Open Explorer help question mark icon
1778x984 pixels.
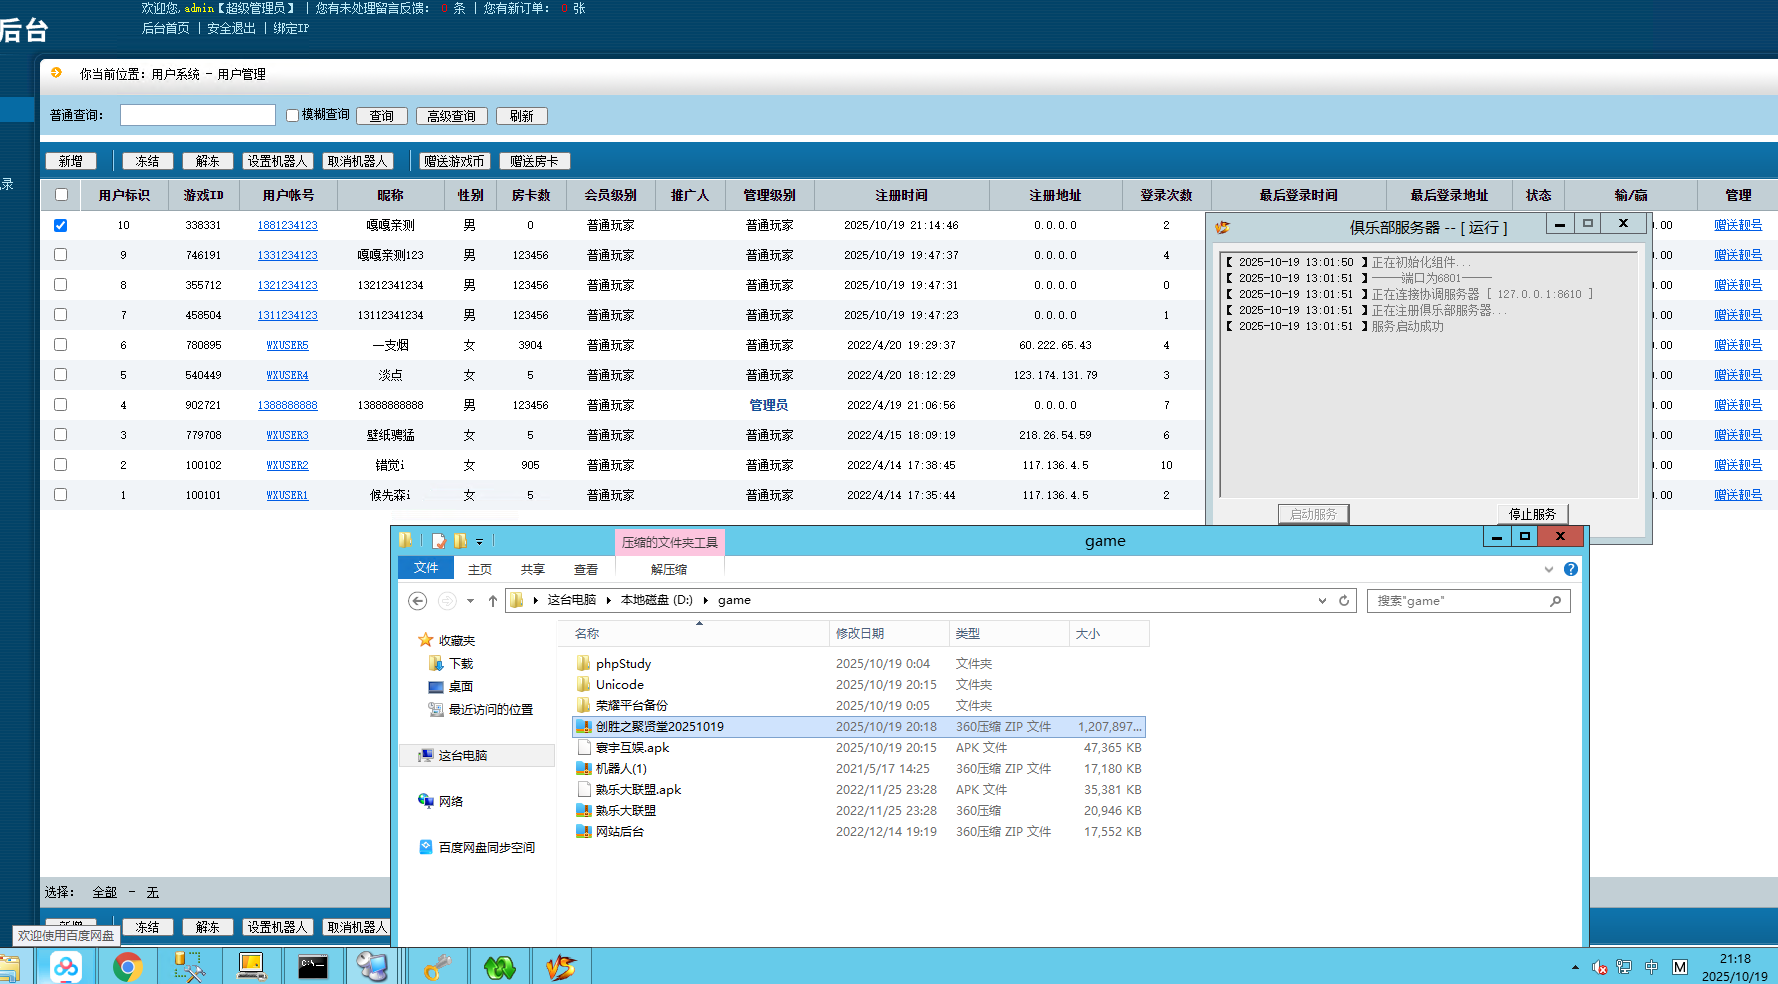coord(1571,569)
